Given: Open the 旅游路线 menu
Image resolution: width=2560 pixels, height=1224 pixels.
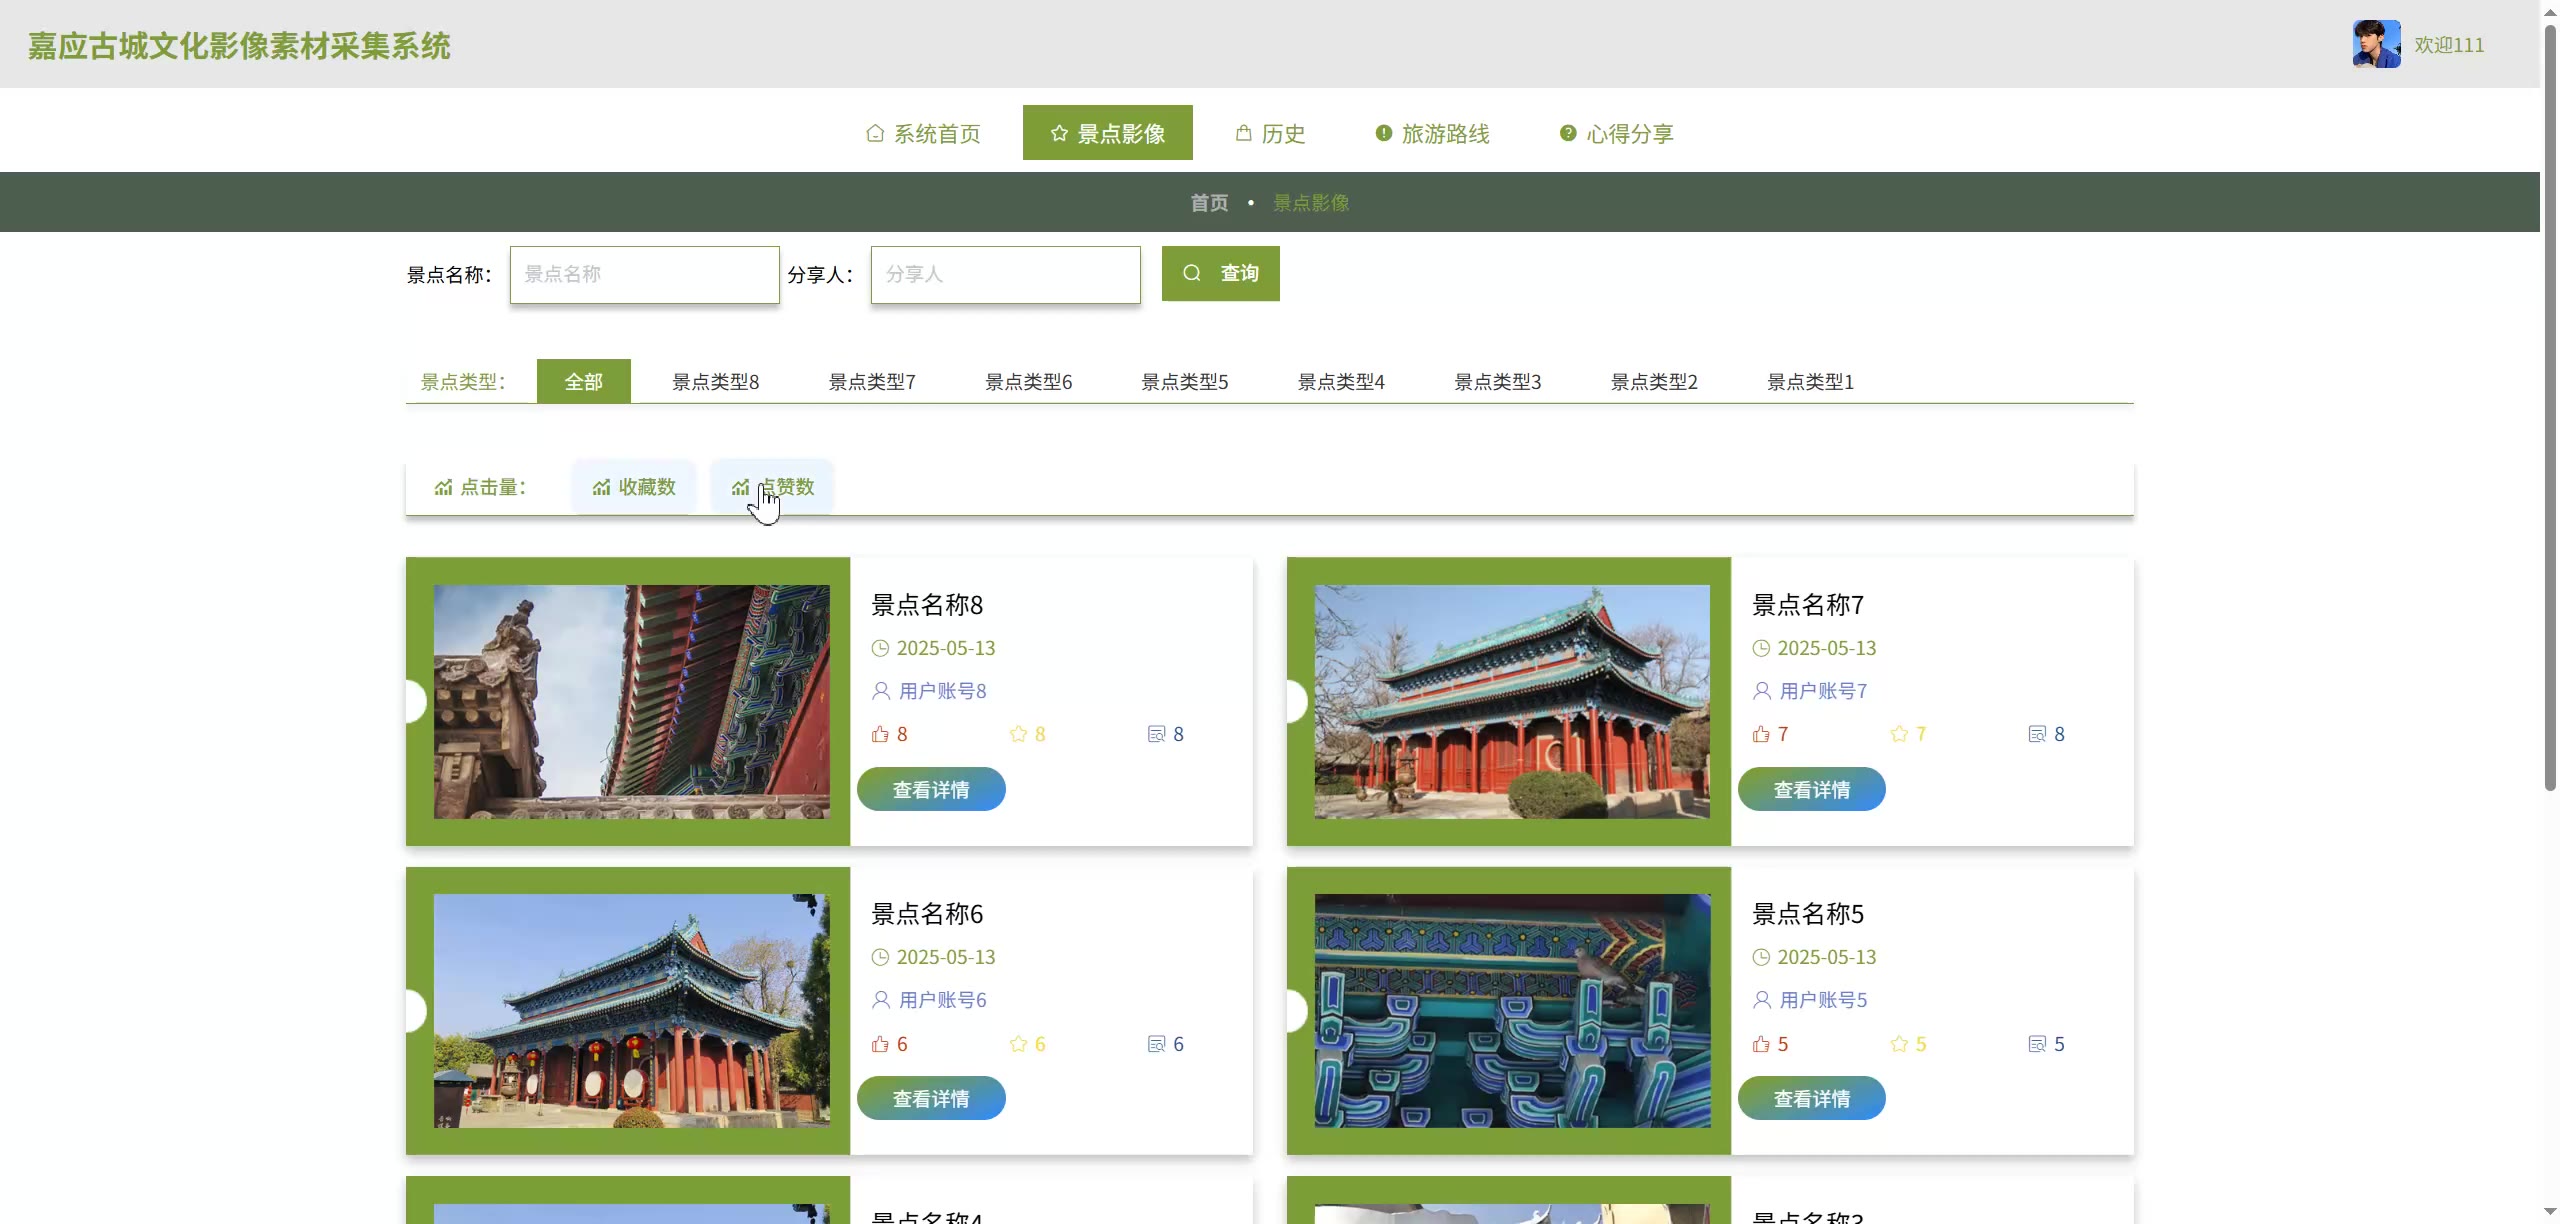Looking at the screenshot, I should 1432,133.
